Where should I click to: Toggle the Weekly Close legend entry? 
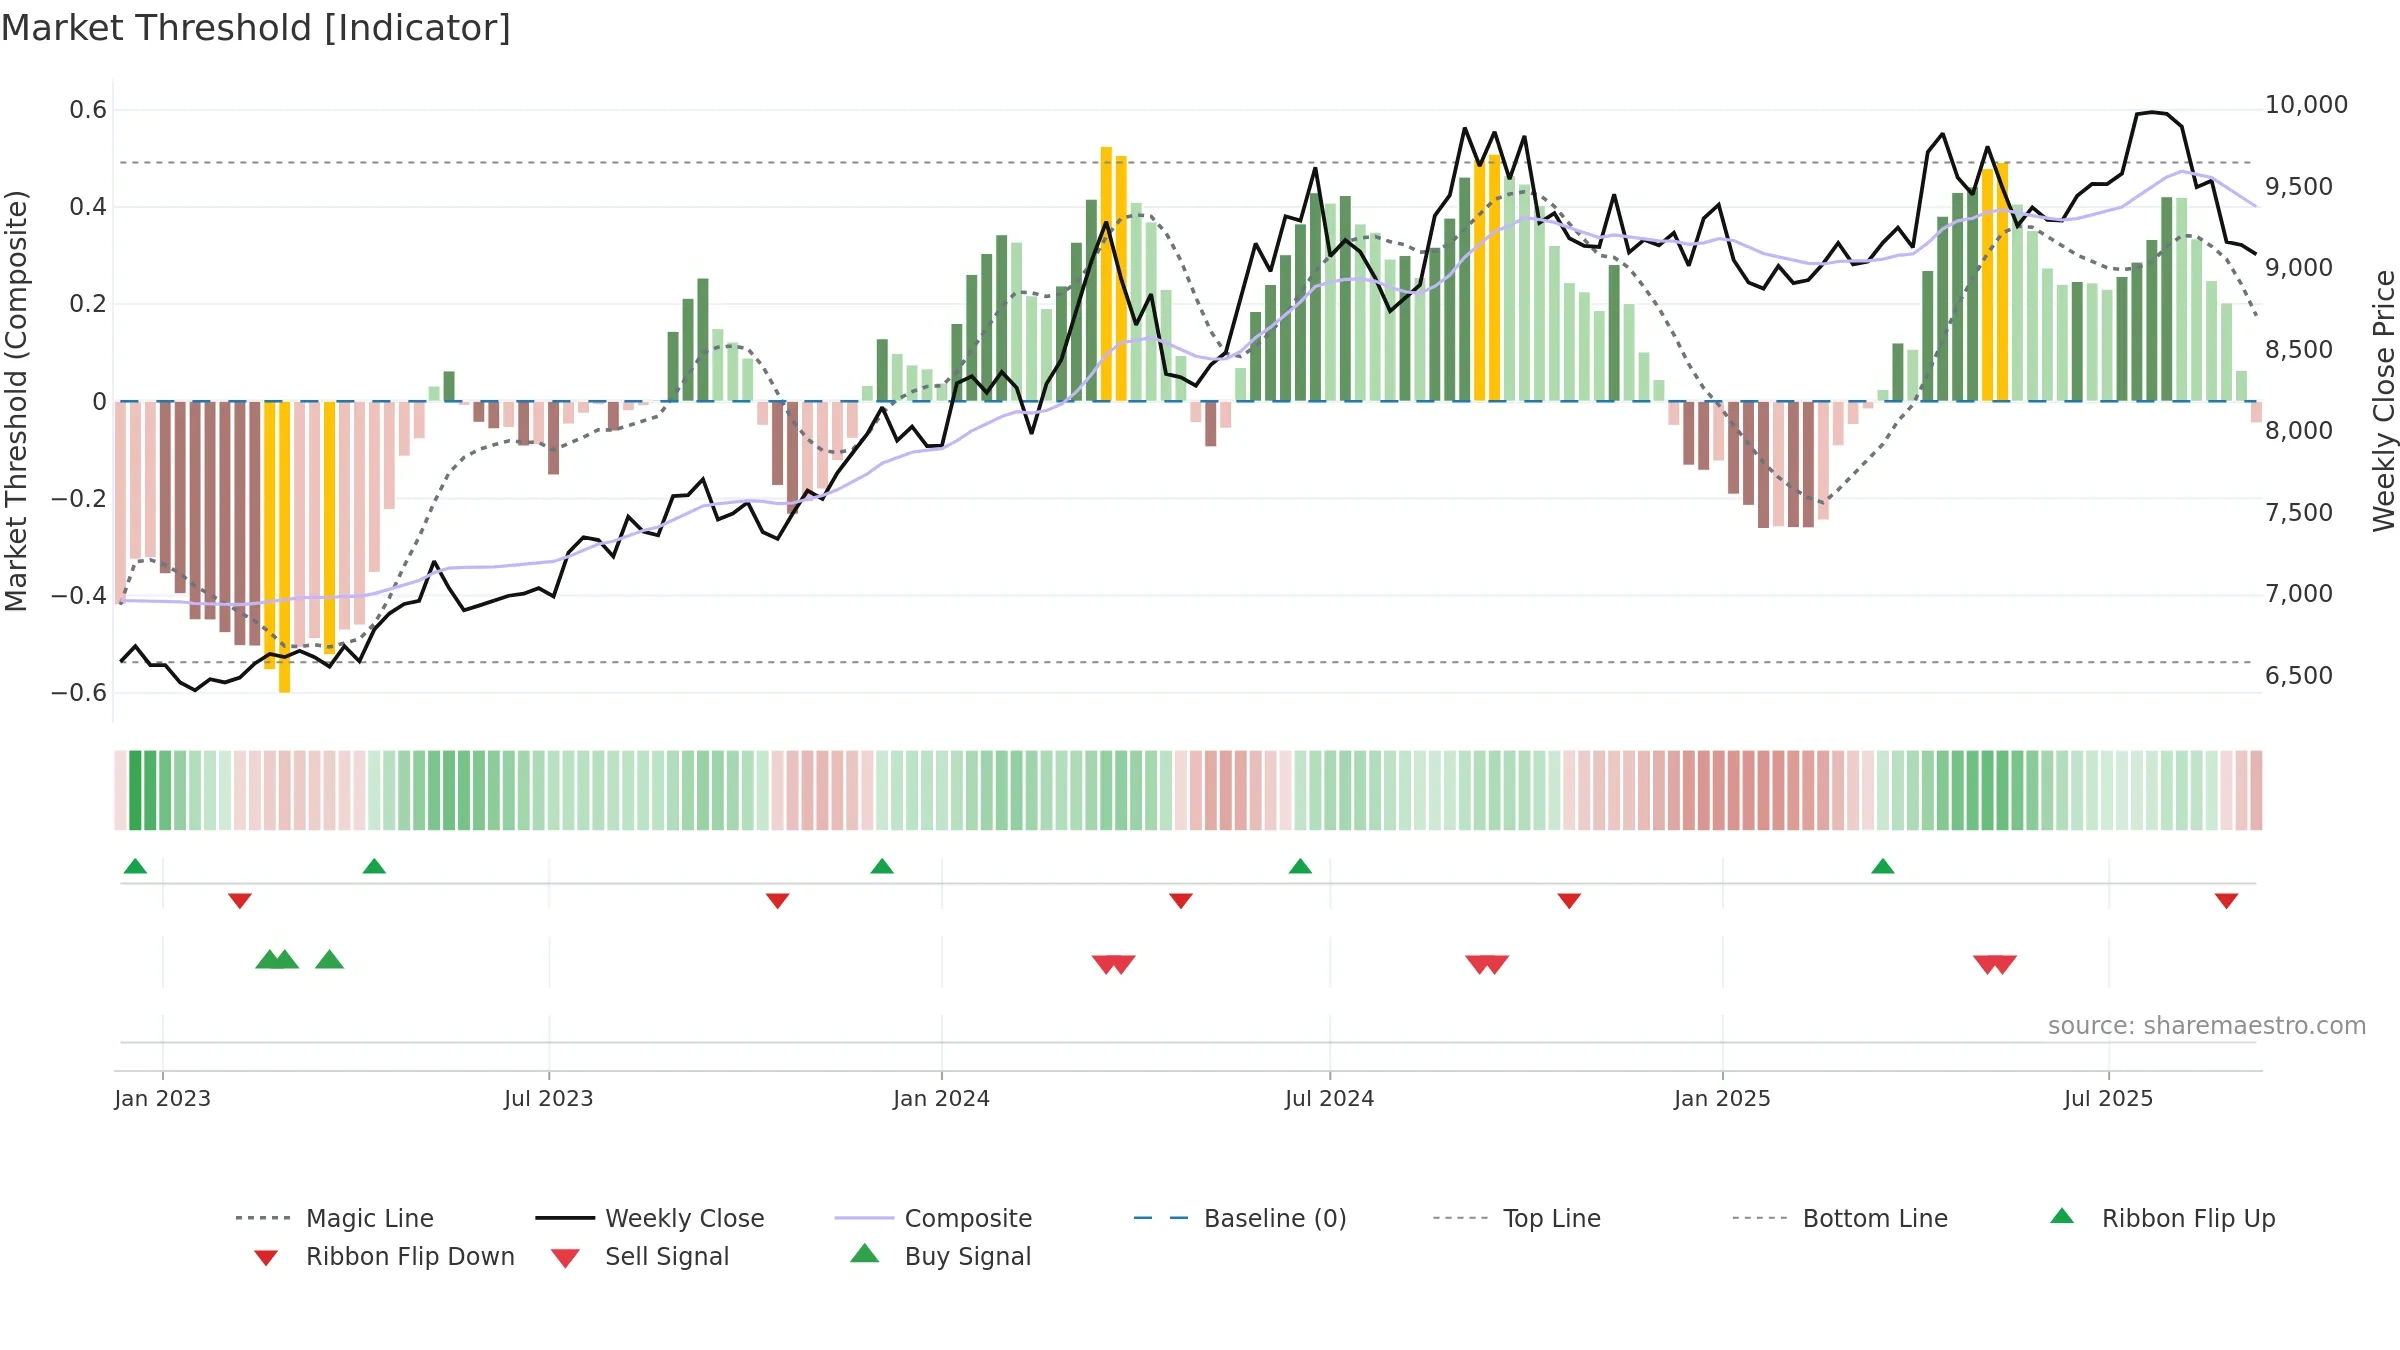pos(650,1218)
